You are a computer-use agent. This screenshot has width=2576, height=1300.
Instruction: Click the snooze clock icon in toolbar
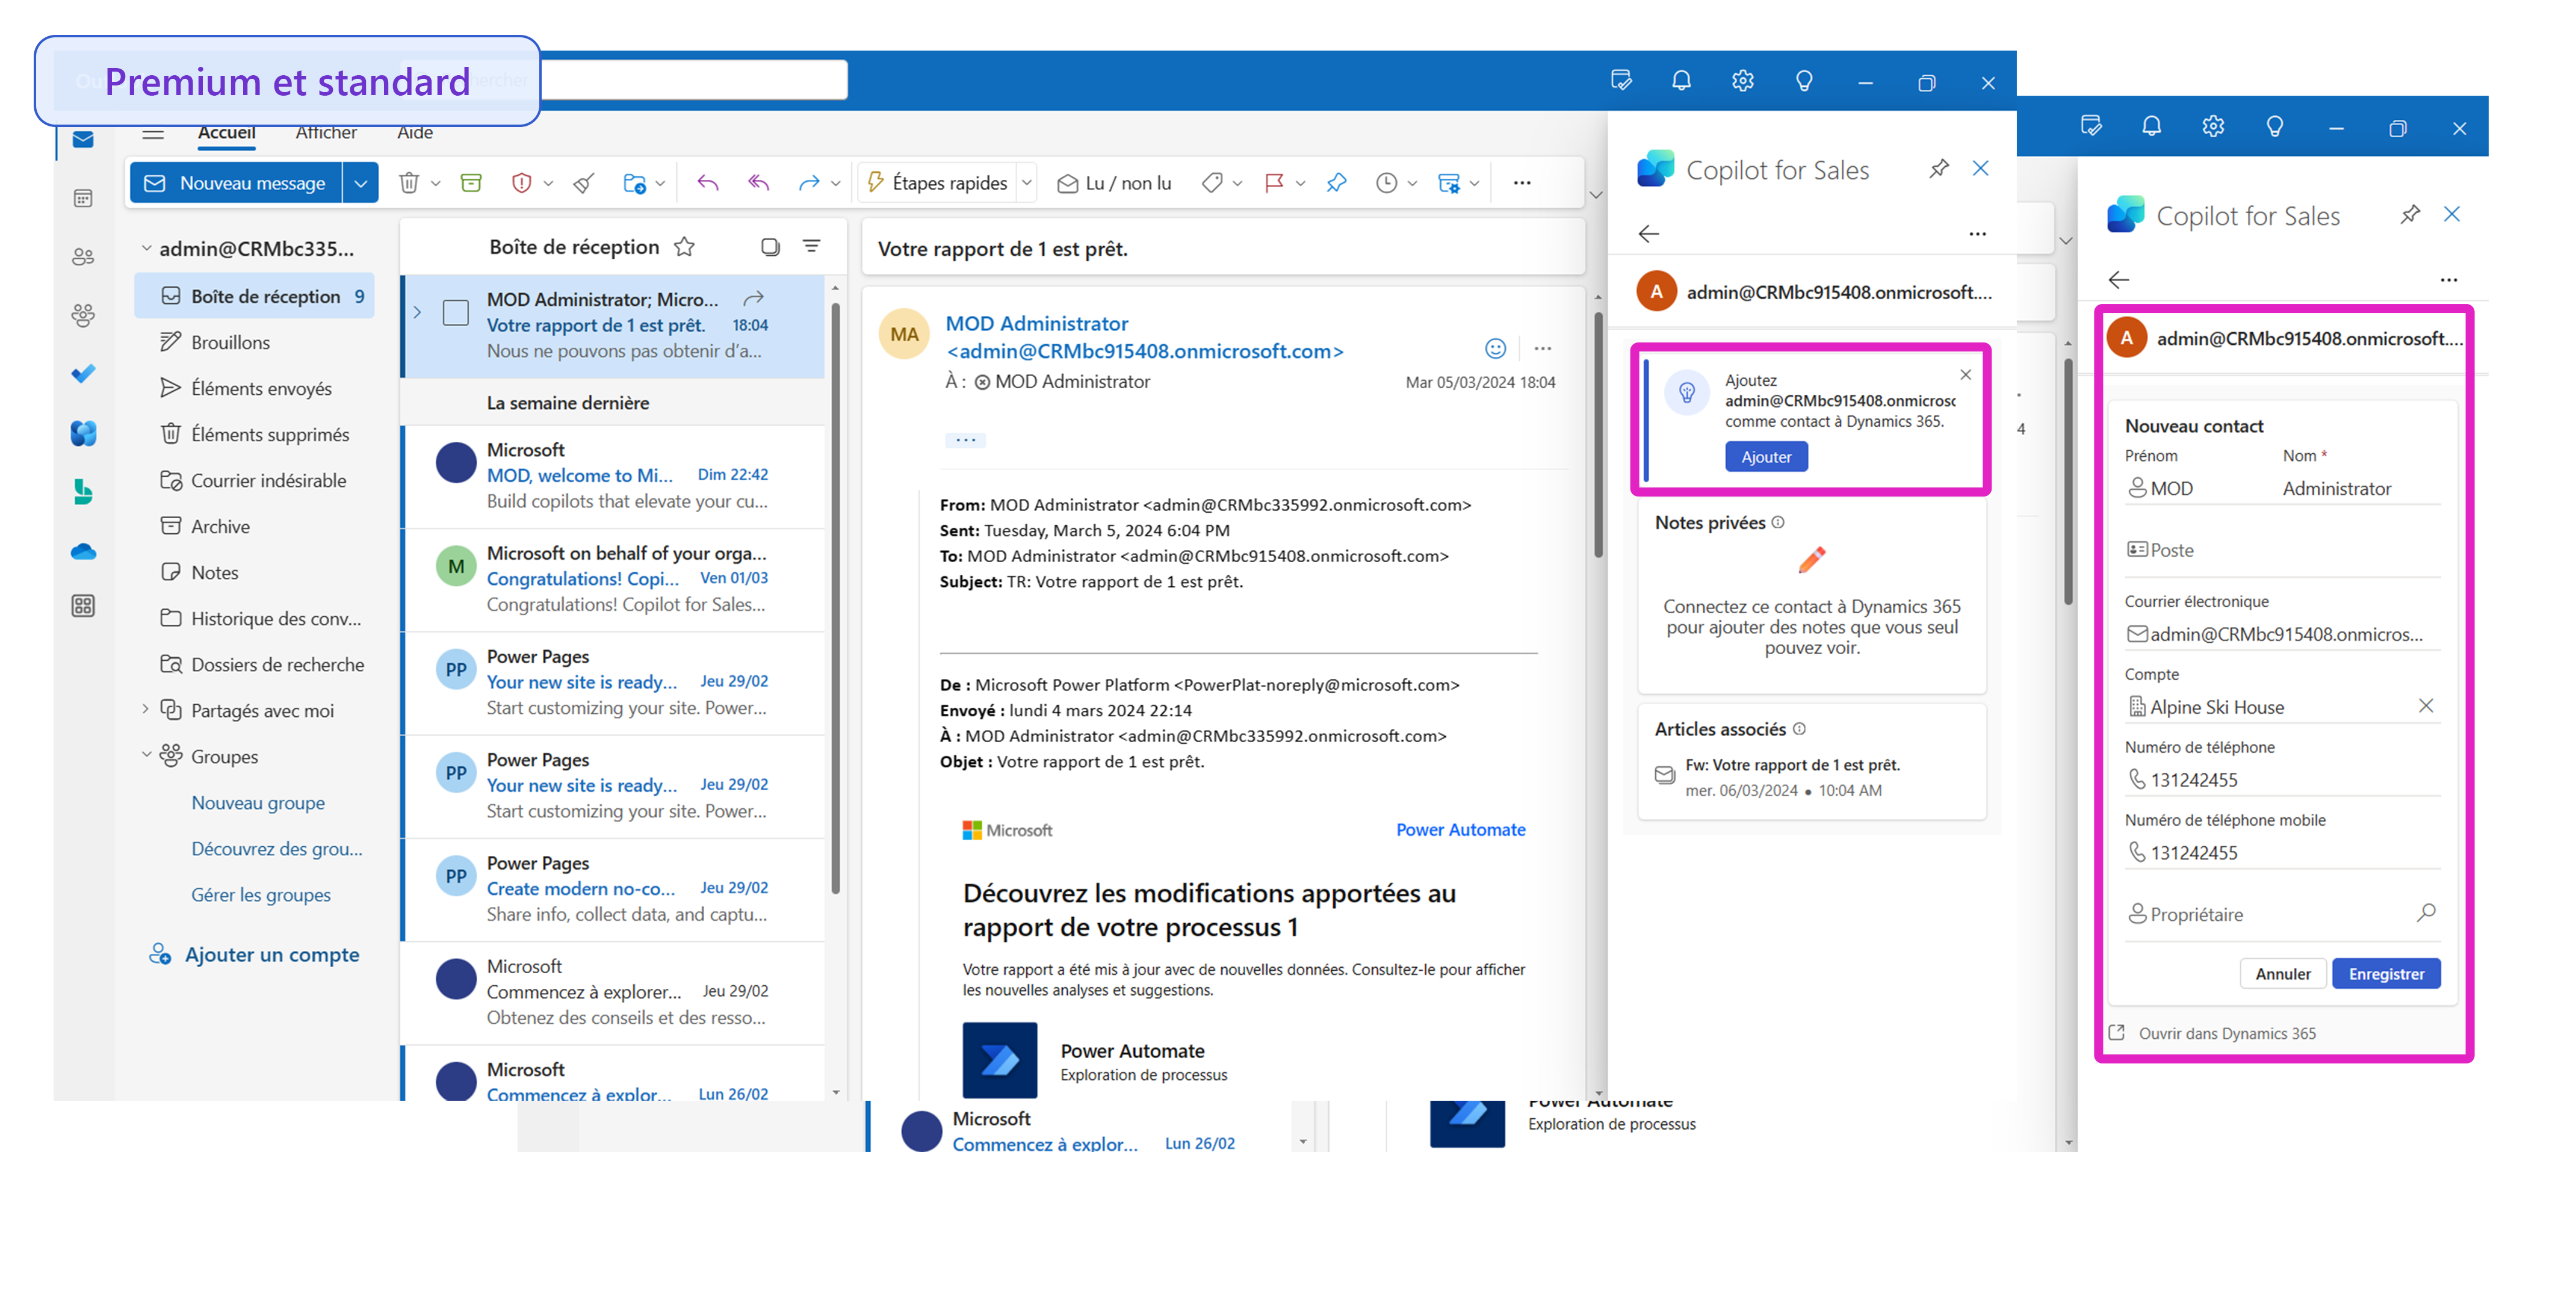pos(1387,182)
